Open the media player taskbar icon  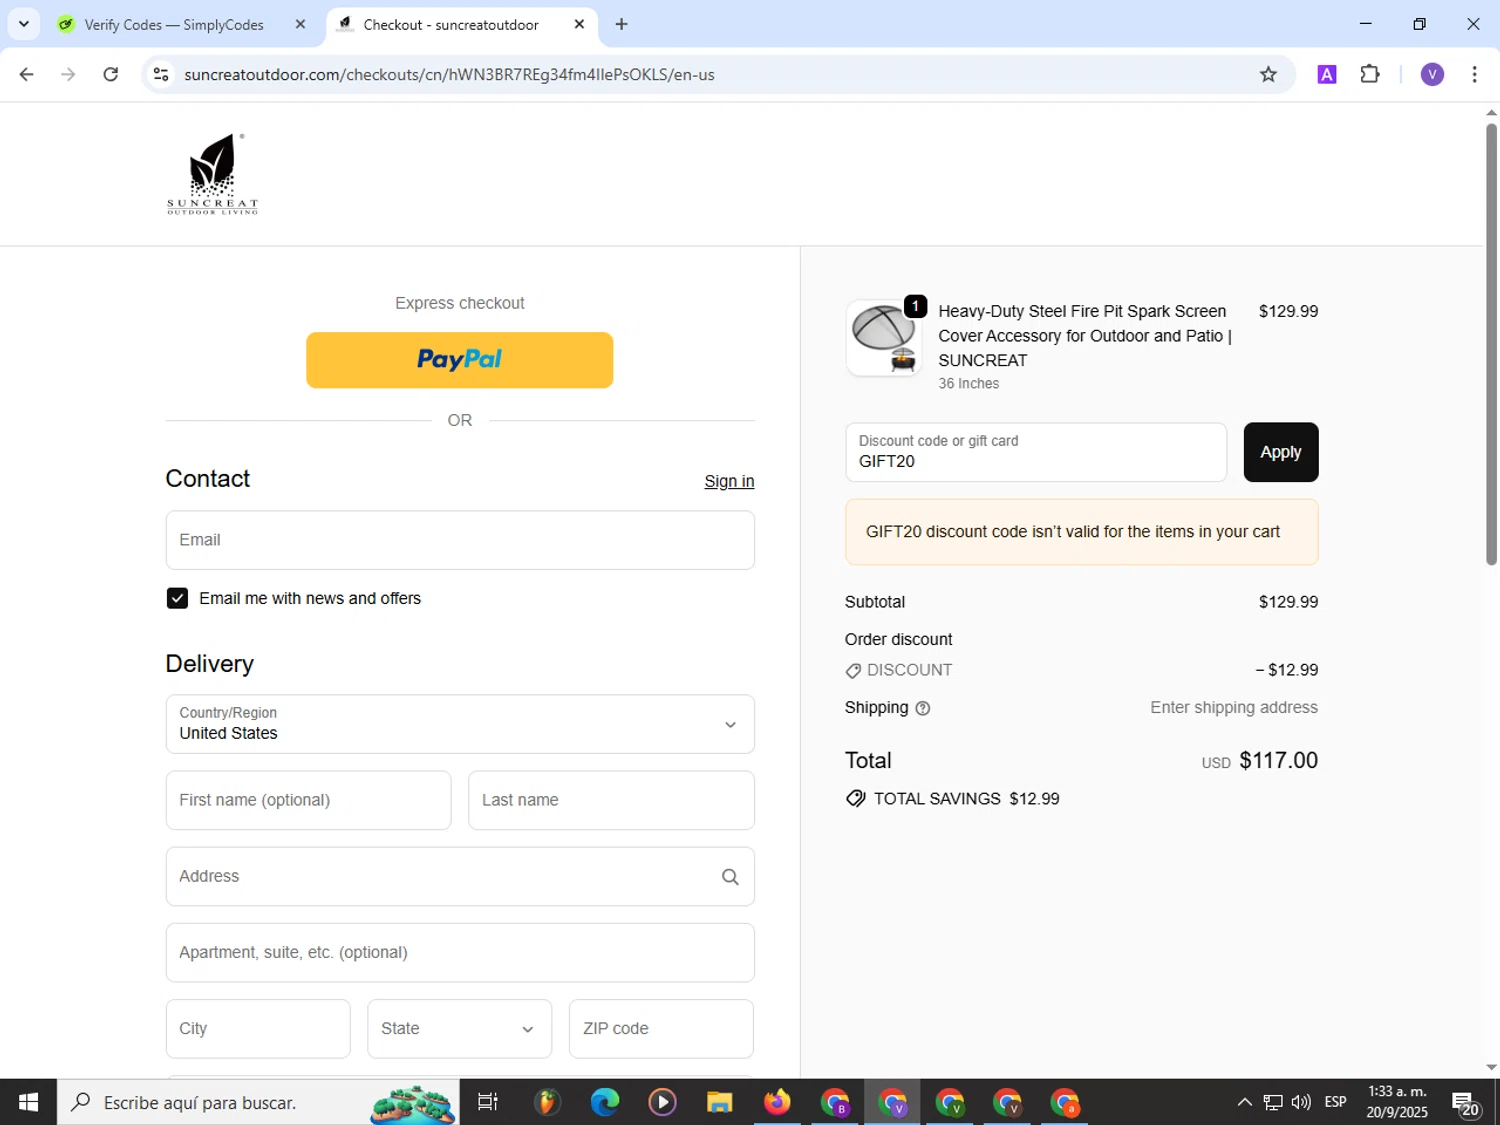(x=662, y=1102)
